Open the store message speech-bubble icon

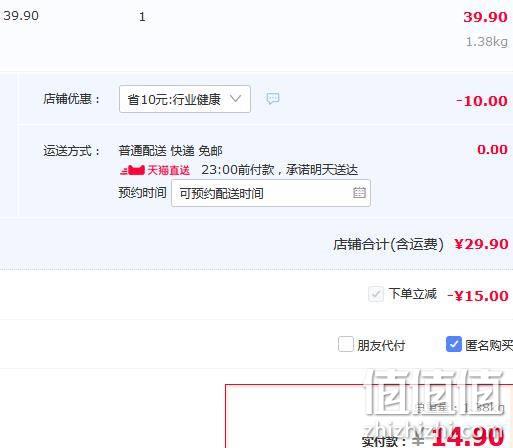point(273,99)
